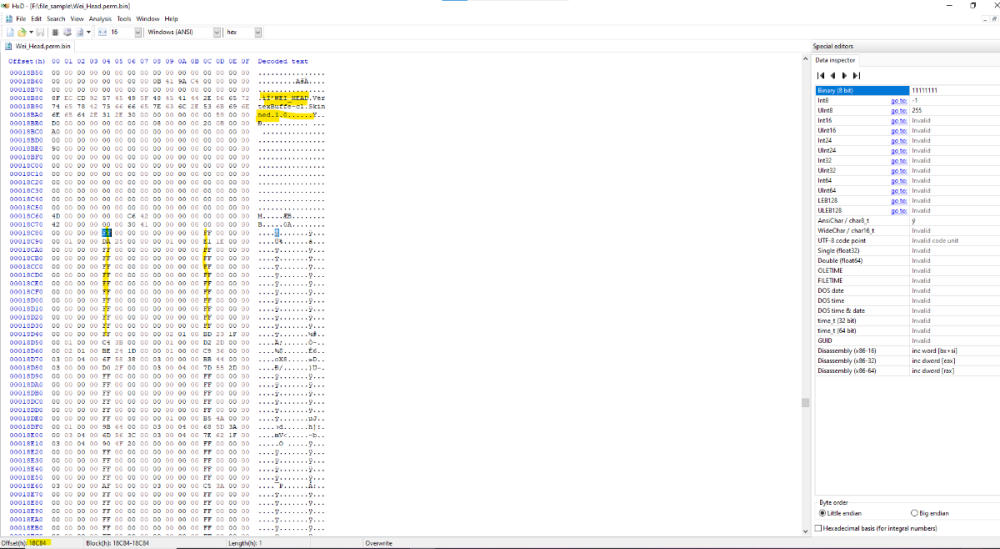1000x549 pixels.
Task: Click the Overwrite mode status bar entry
Action: tap(379, 543)
